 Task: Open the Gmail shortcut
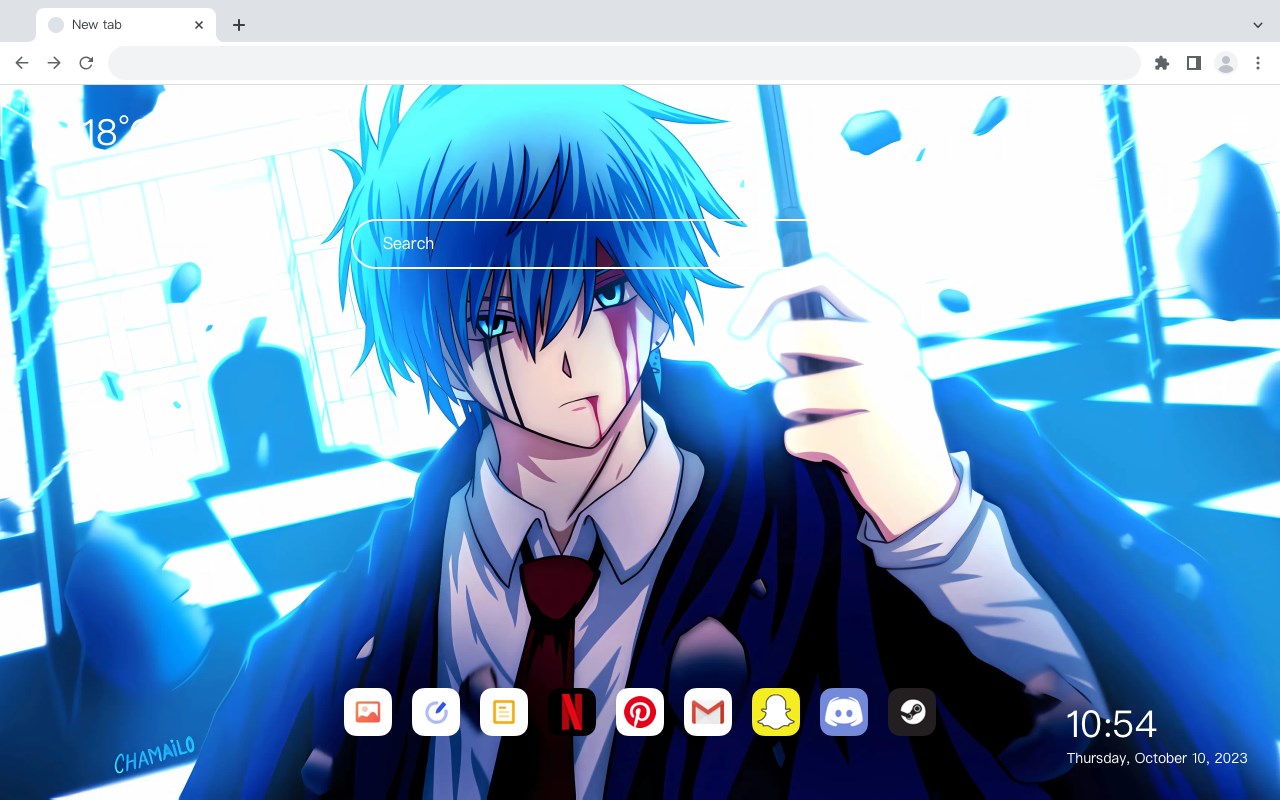click(708, 712)
